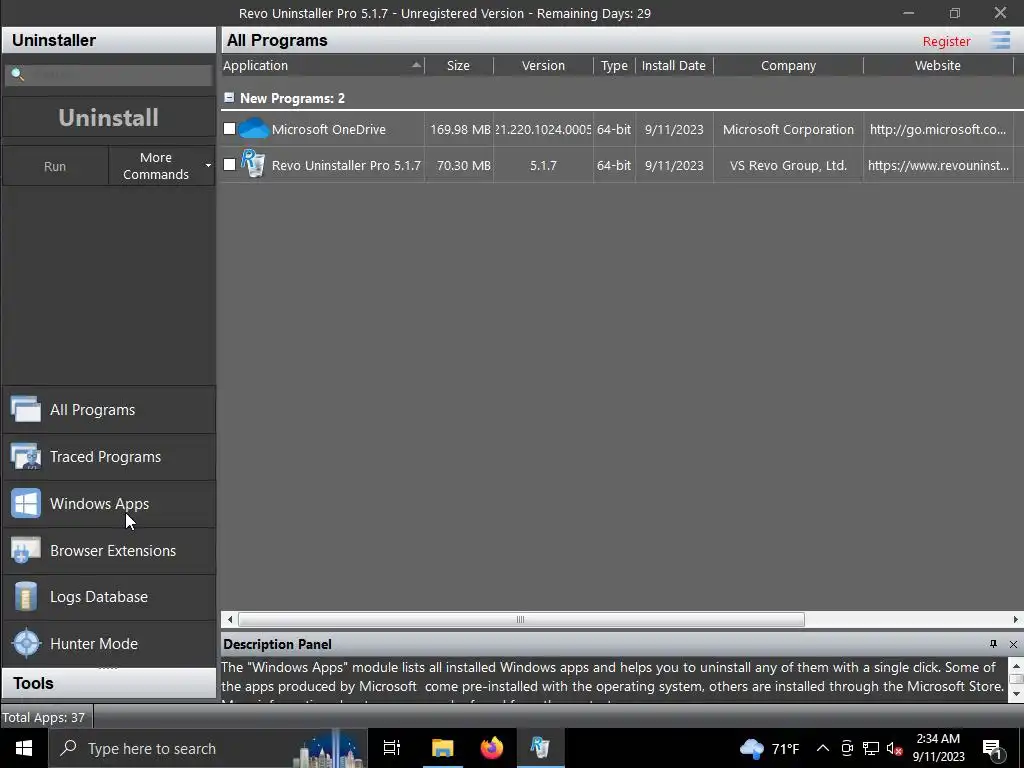Screen dimensions: 1024x768
Task: Sort by the Website column header
Action: pyautogui.click(x=938, y=65)
